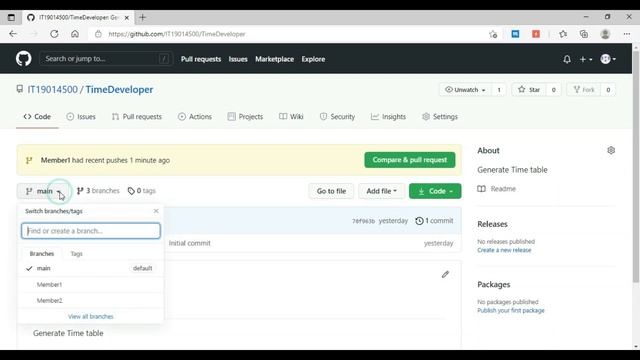Click the red extension icon in toolbar
This screenshot has height=360, width=640.
point(536,34)
